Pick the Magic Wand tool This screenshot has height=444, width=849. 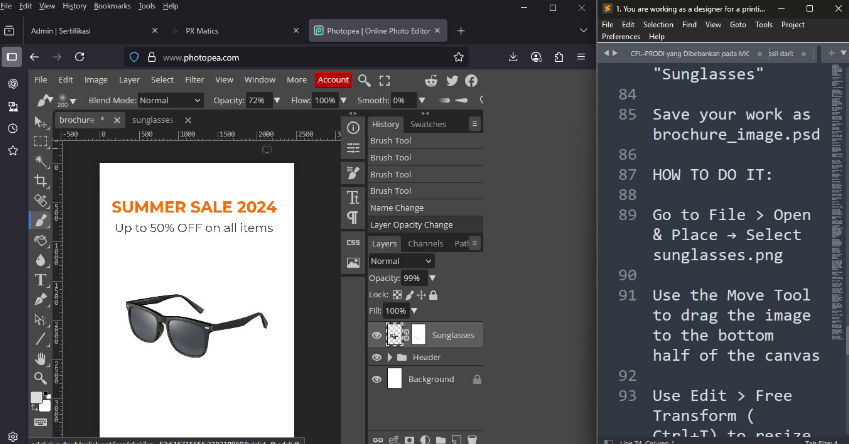point(41,161)
